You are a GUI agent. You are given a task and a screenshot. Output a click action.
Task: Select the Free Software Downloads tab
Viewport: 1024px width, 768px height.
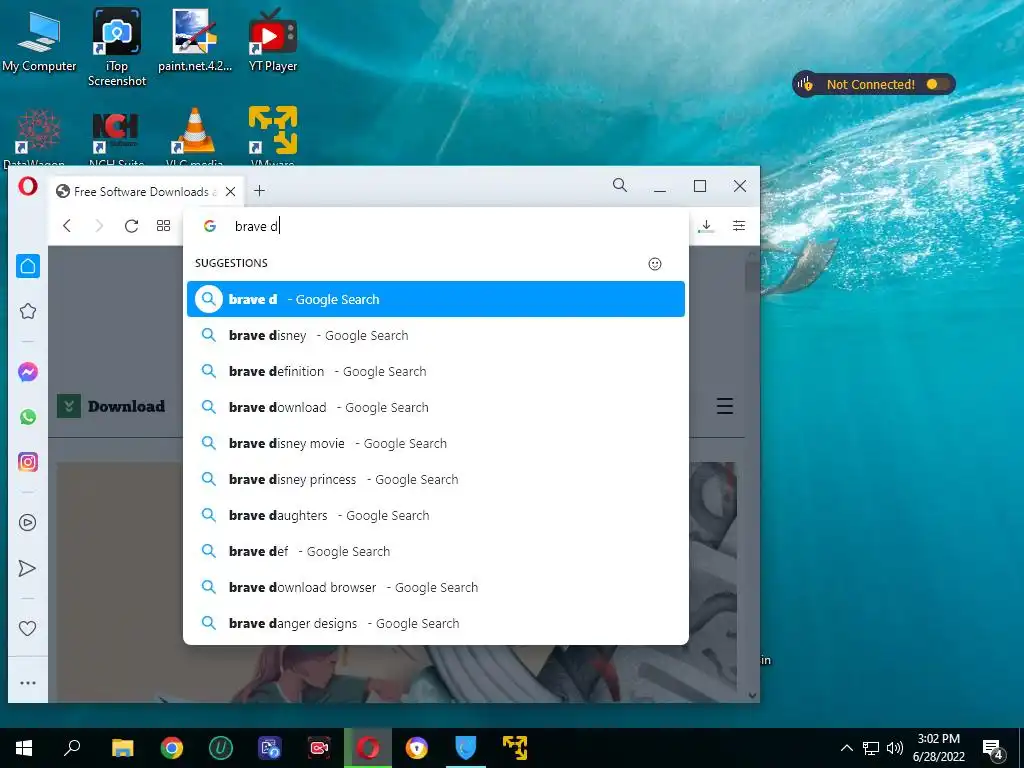tap(146, 191)
